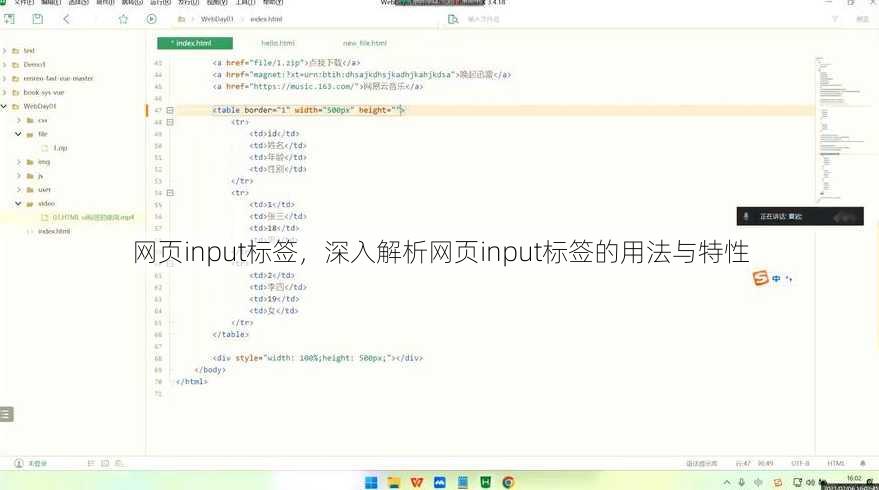Click the volume icon in the system tray
The height and width of the screenshot is (490, 879).
[811, 482]
